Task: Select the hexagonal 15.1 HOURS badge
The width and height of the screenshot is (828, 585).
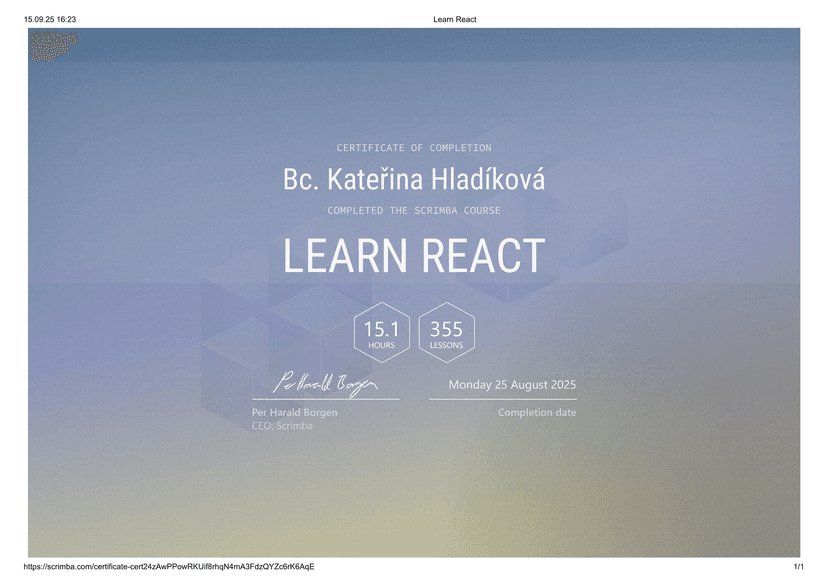Action: point(381,332)
